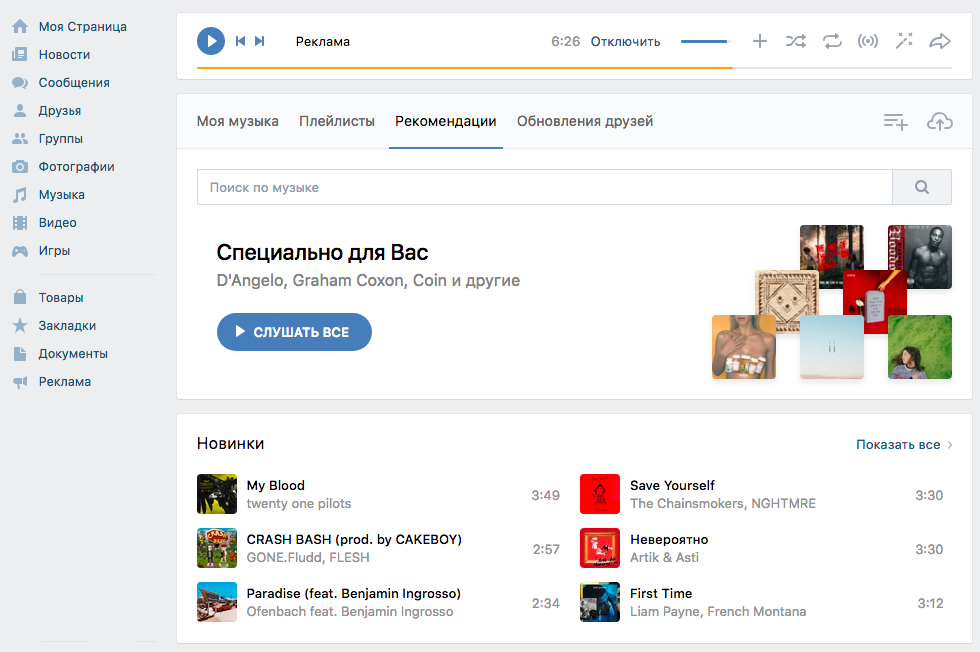Click the gamepad Игры icon
Image resolution: width=980 pixels, height=652 pixels.
click(20, 251)
